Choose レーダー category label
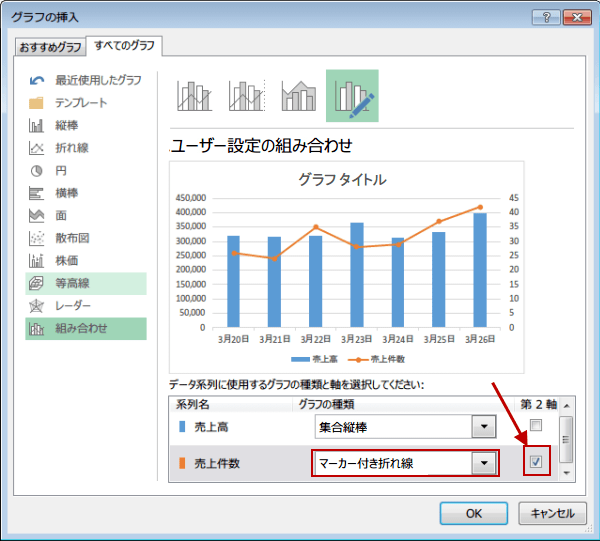The height and width of the screenshot is (541, 600). click(x=73, y=306)
